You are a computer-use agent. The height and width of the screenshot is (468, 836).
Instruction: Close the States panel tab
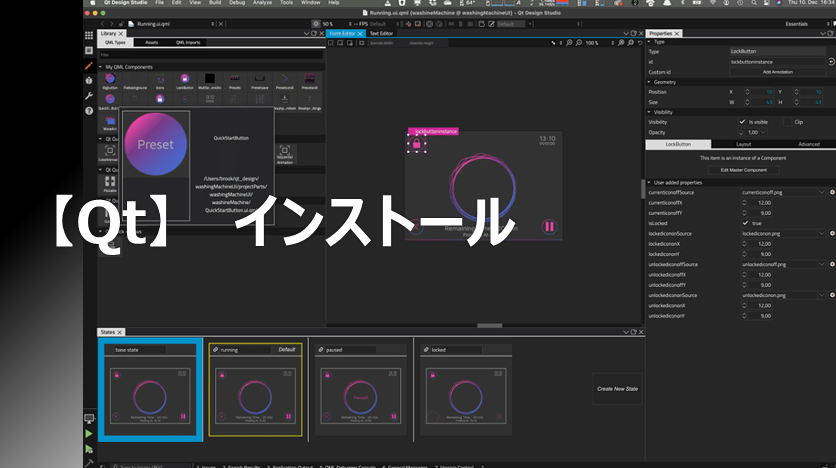(x=119, y=332)
